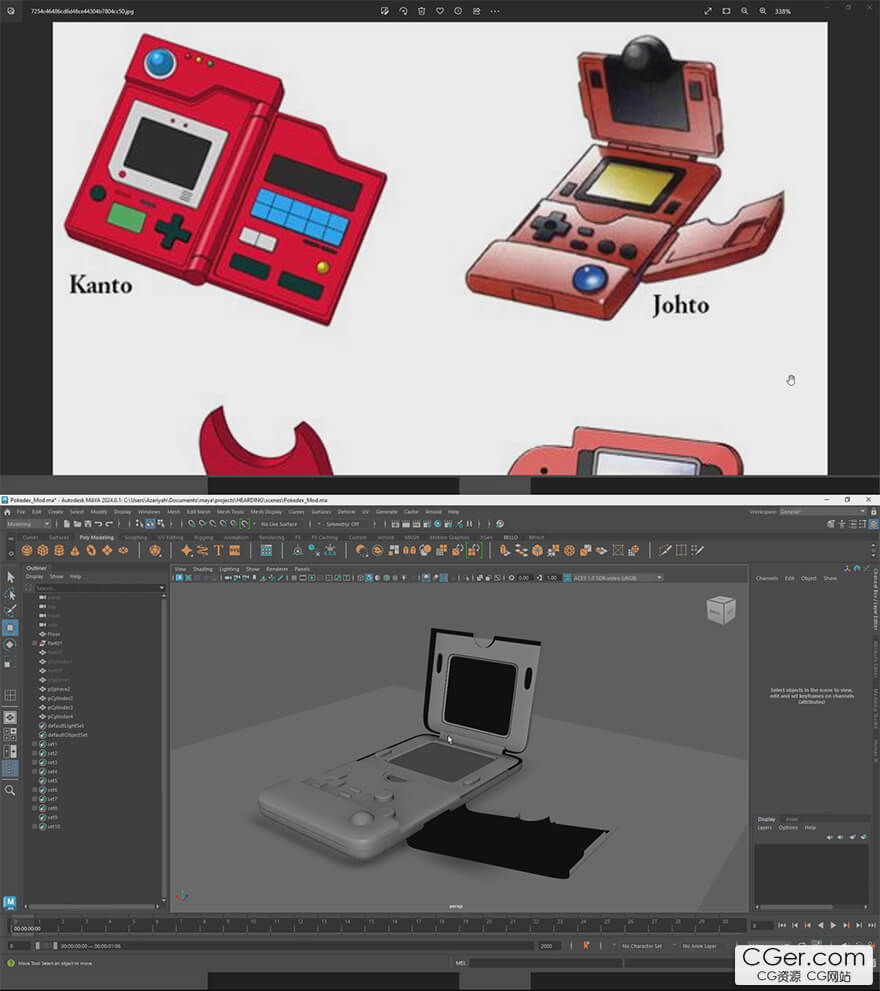Open the menu set dropdown

click(x=28, y=524)
